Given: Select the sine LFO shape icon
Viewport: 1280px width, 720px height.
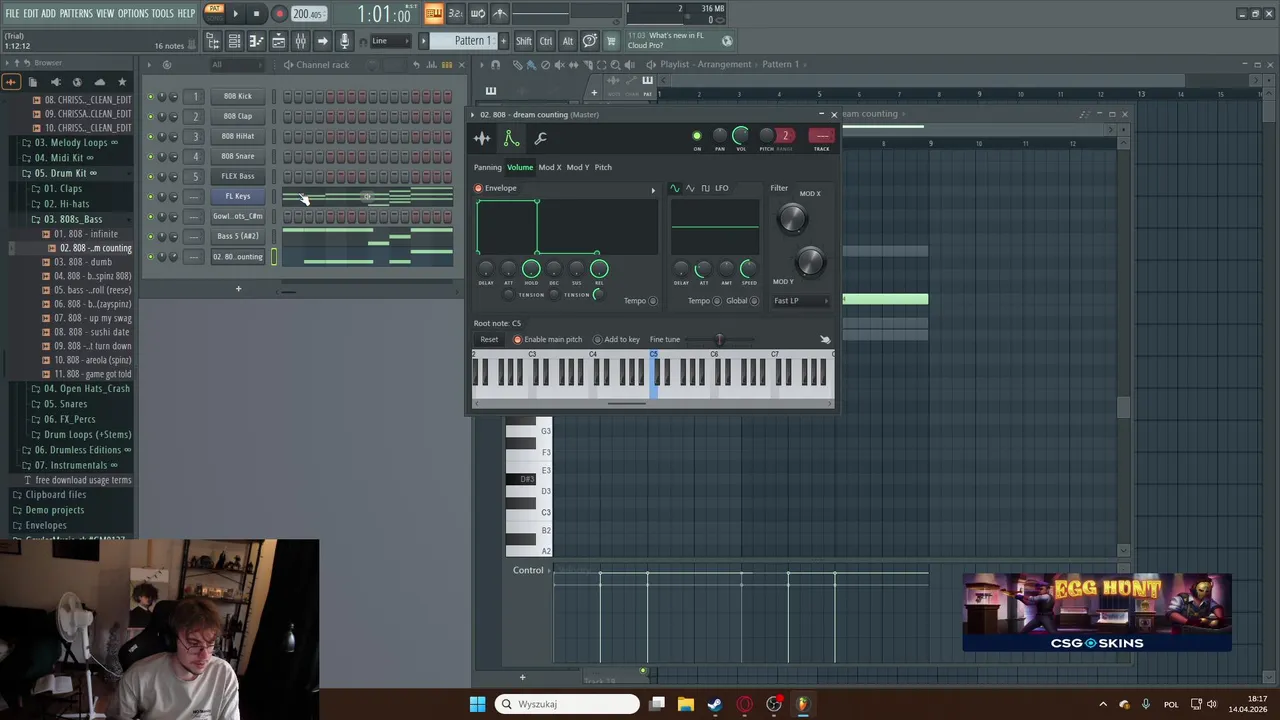Looking at the screenshot, I should coord(675,188).
